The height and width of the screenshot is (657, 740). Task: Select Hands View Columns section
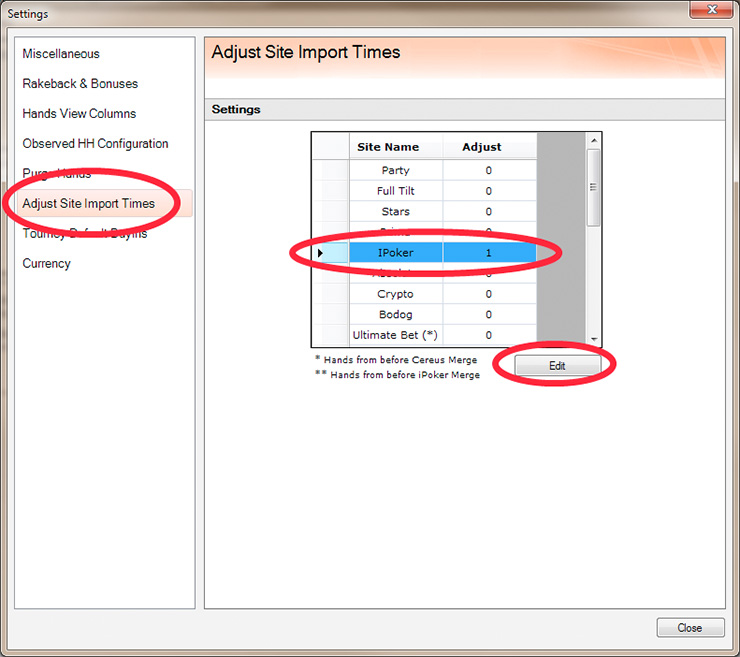[79, 113]
